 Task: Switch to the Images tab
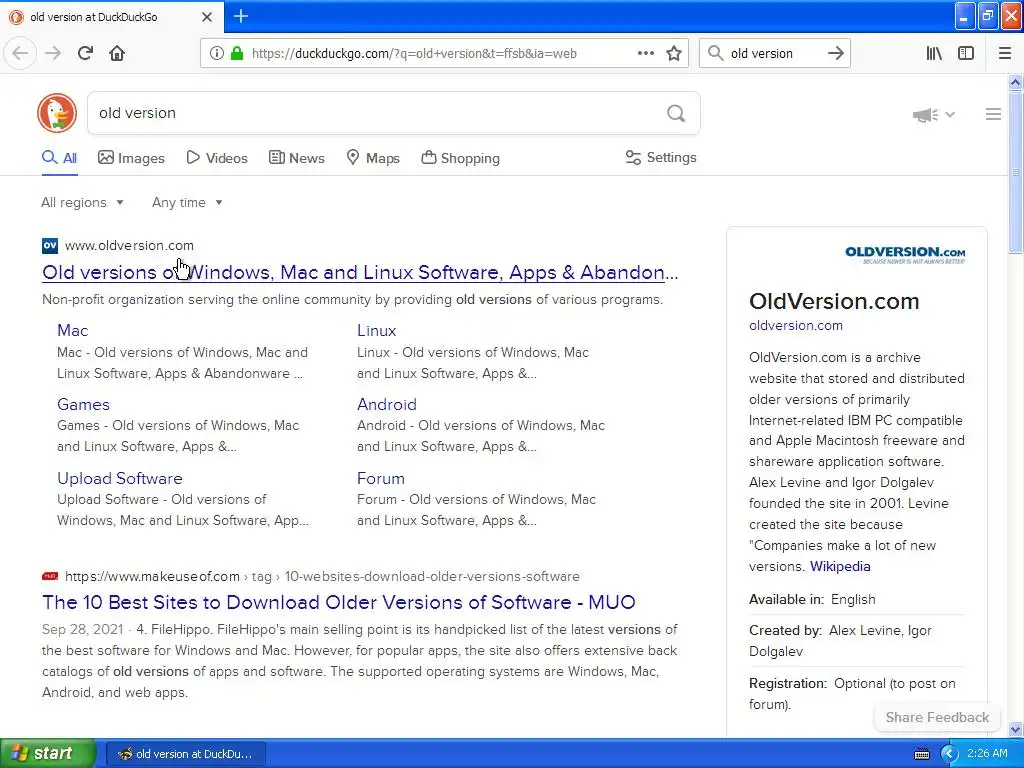(131, 158)
